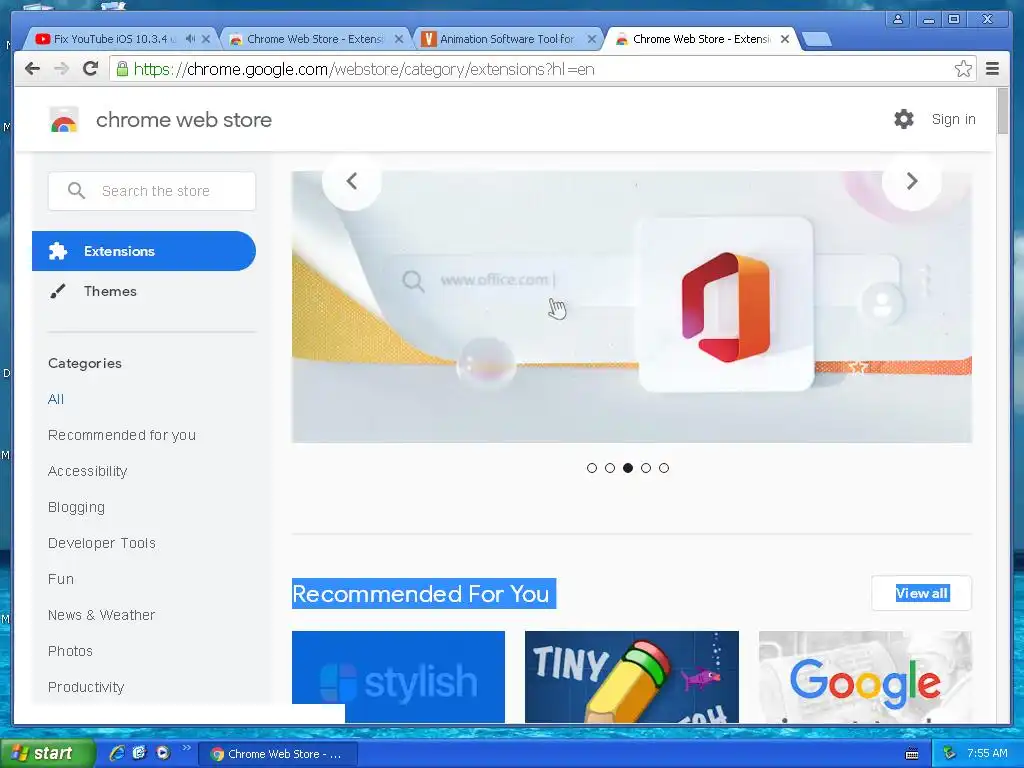Open the Google extension card

[865, 677]
